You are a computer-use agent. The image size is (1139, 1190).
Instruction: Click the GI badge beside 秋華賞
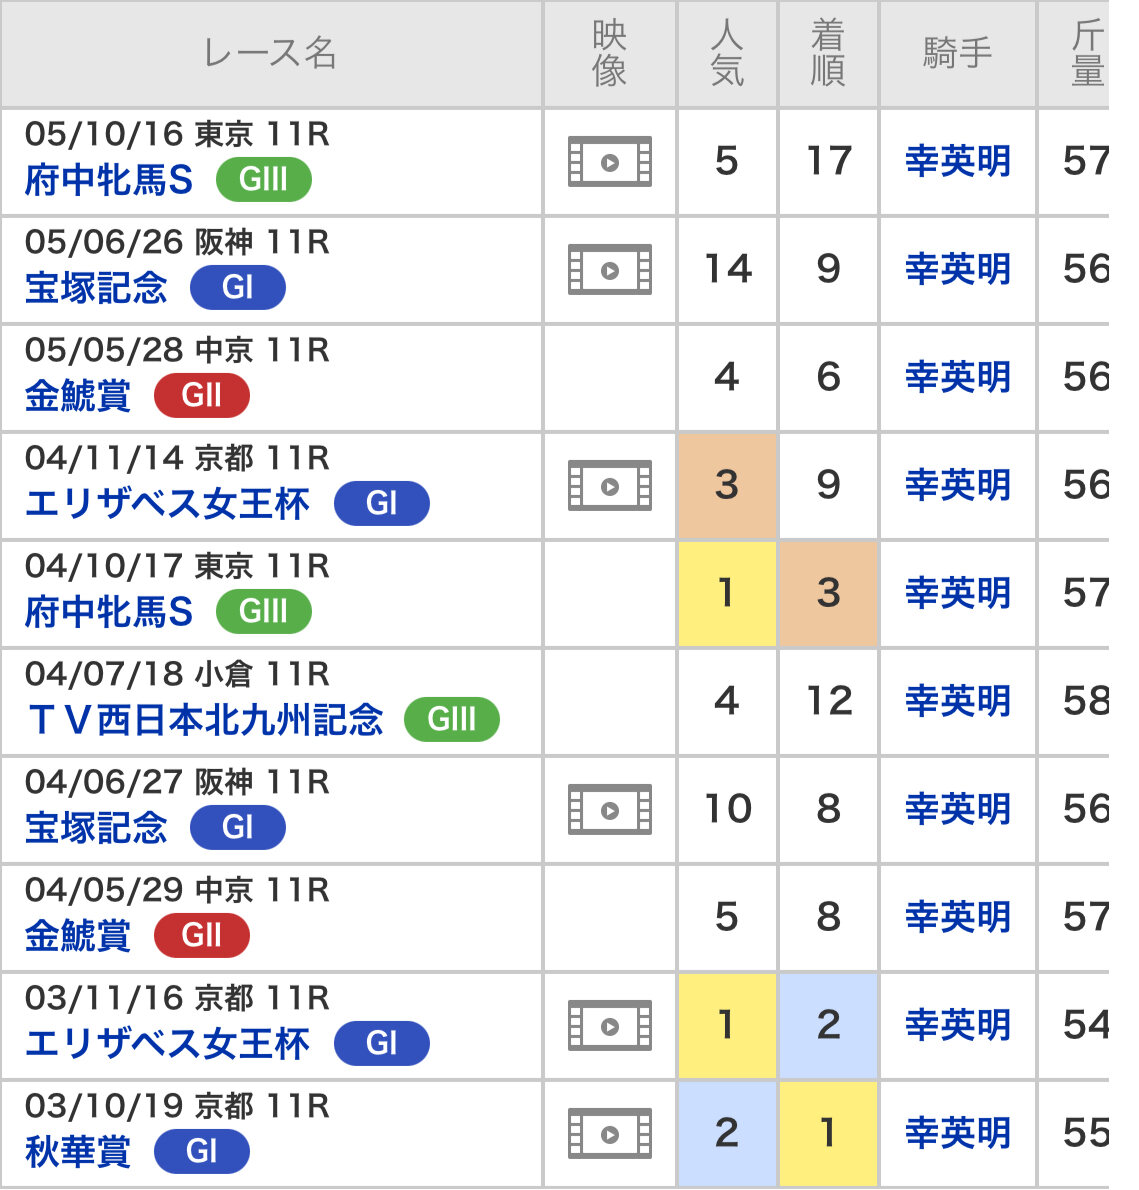(x=202, y=1152)
